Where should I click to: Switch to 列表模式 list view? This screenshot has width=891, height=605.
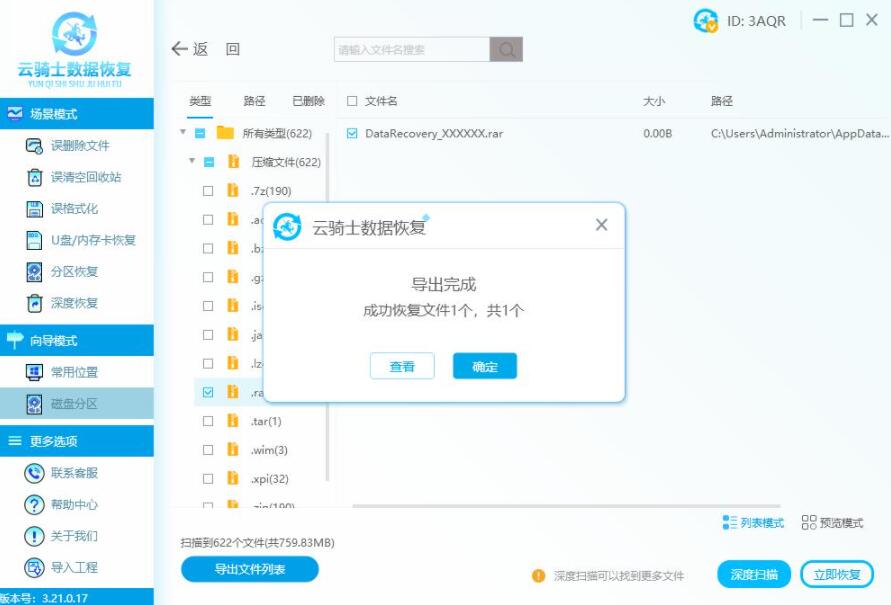[x=753, y=523]
